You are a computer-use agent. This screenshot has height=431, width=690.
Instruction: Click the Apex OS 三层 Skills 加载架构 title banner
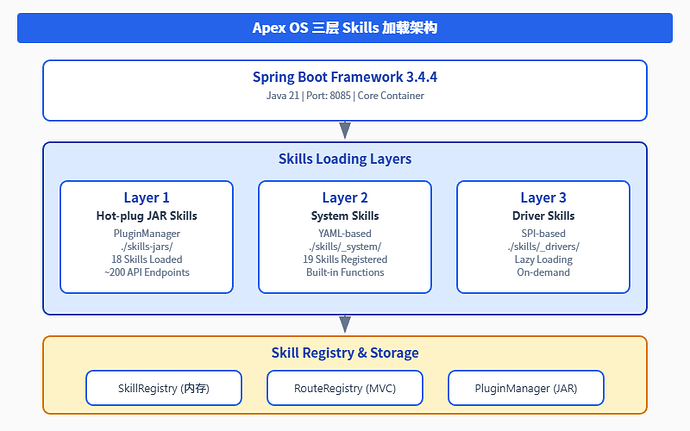coord(345,28)
